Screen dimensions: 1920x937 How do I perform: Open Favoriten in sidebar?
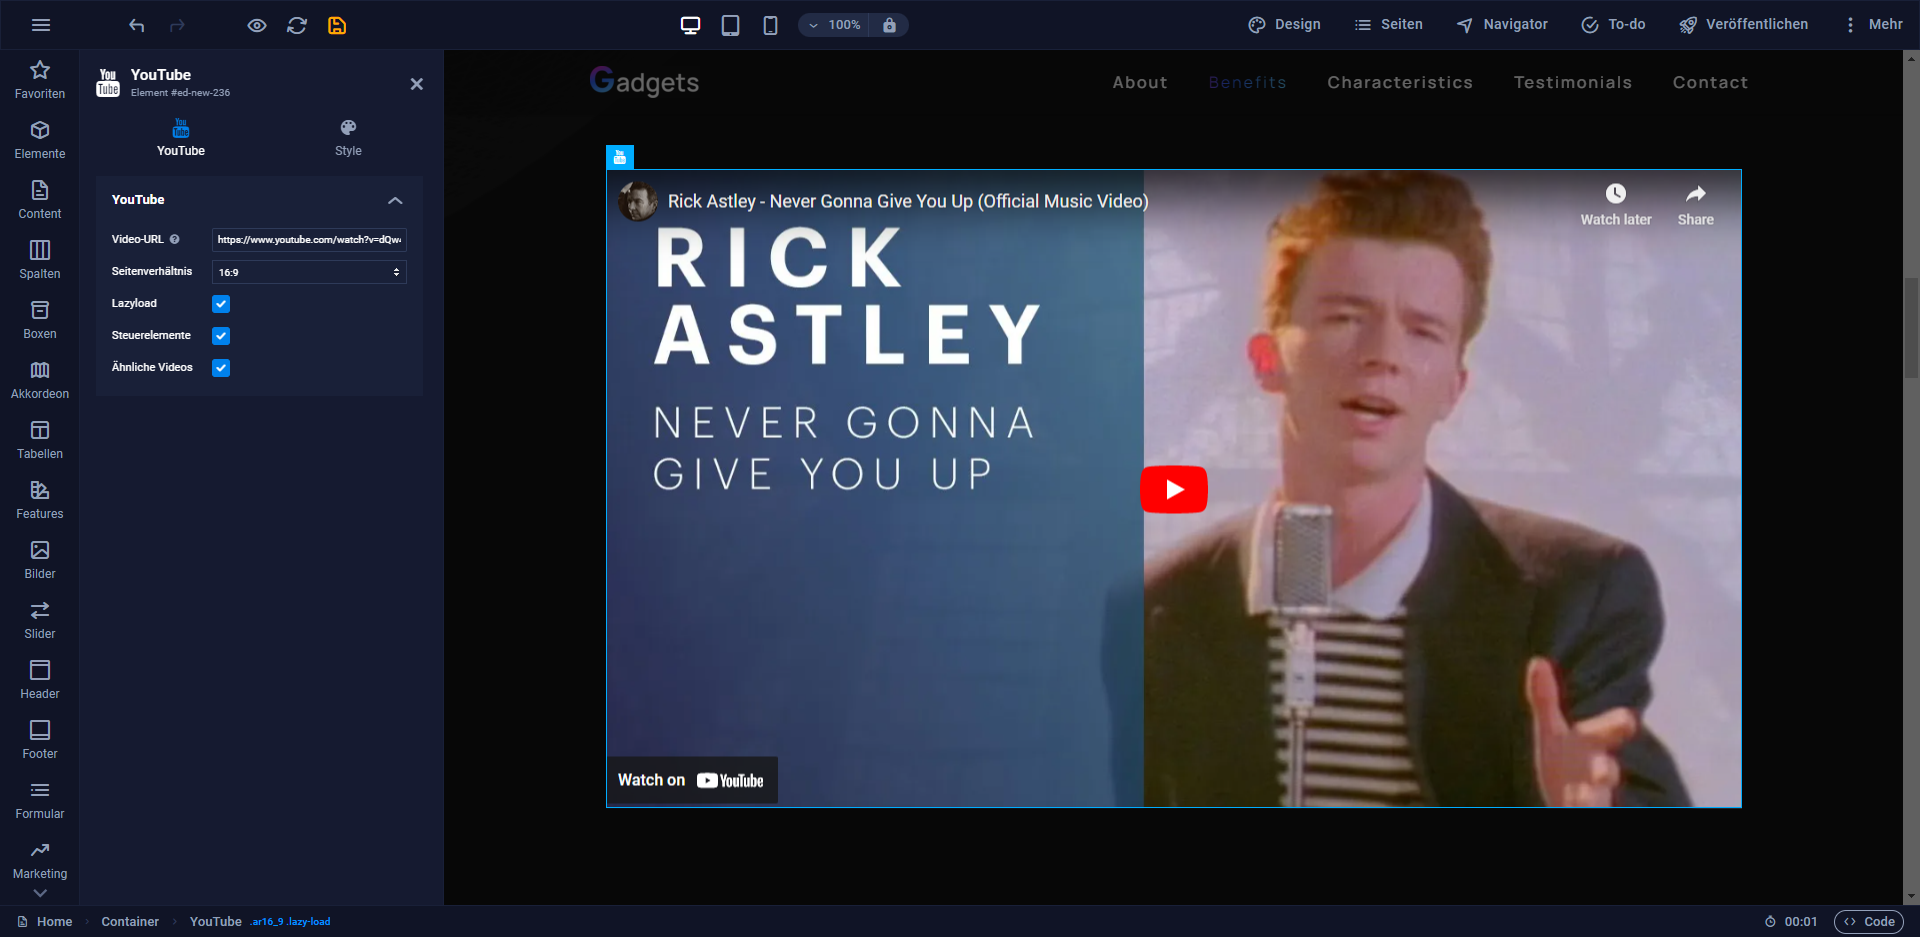coord(40,80)
